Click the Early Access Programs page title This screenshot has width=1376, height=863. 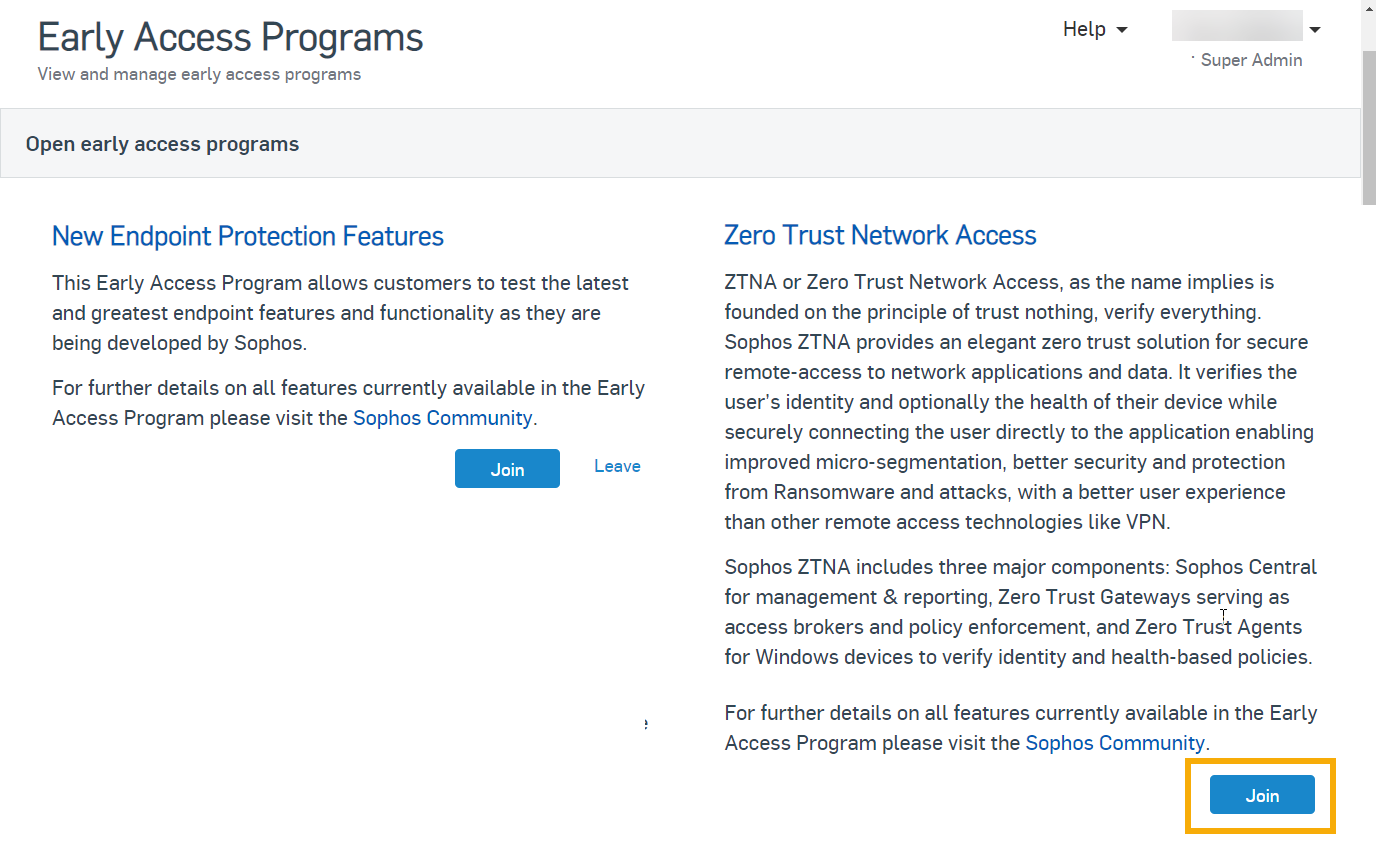230,37
